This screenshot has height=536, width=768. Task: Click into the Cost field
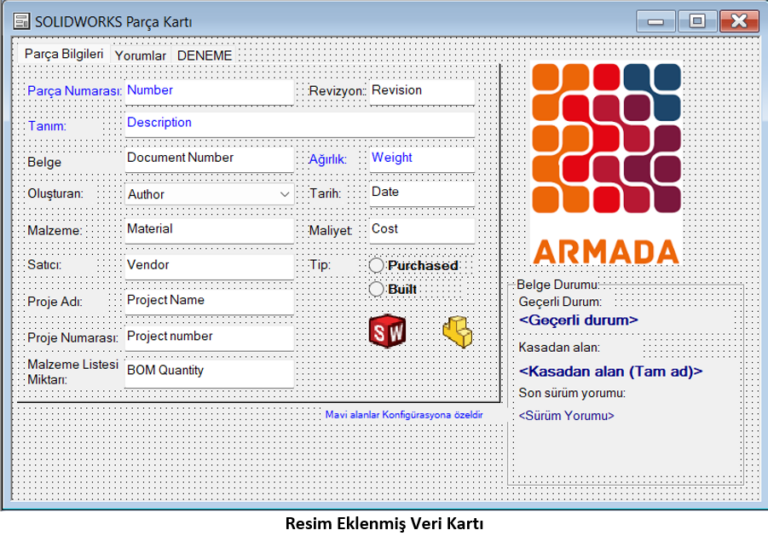point(420,230)
